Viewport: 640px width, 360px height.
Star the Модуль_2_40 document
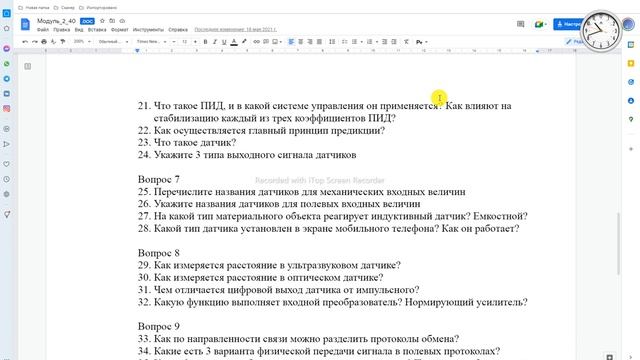pos(102,21)
